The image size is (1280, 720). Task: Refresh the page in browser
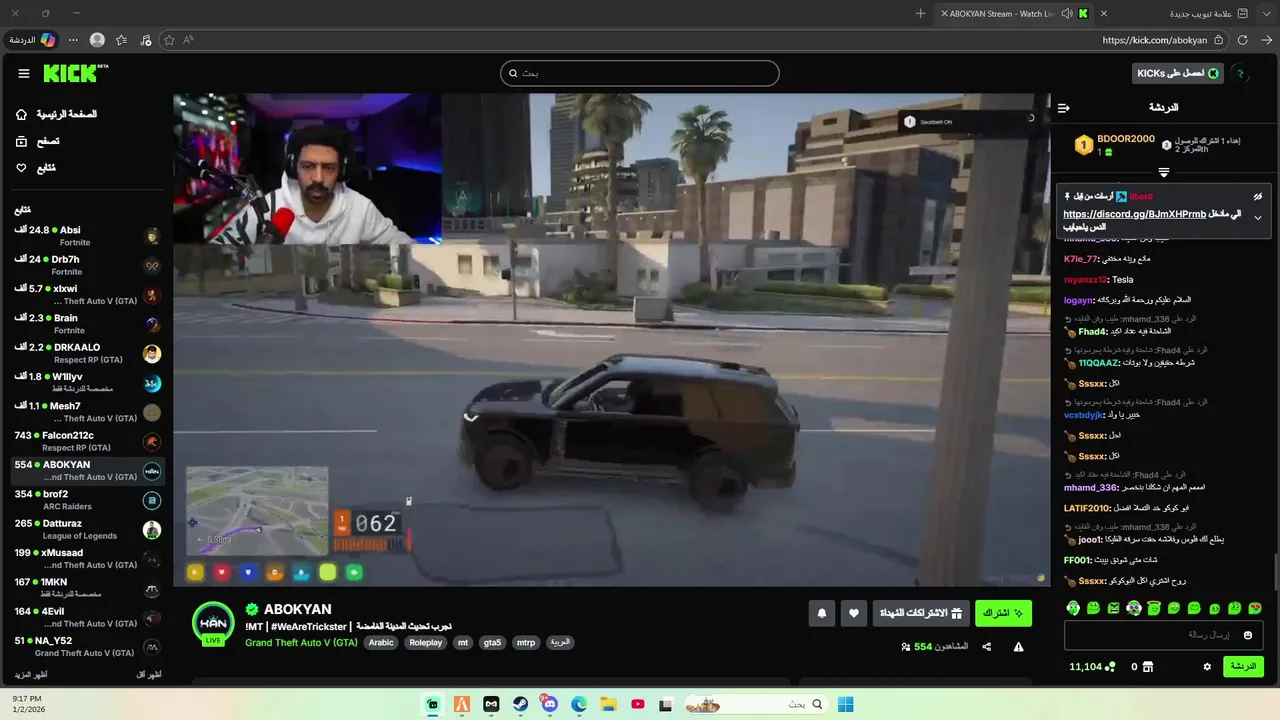coord(1242,40)
